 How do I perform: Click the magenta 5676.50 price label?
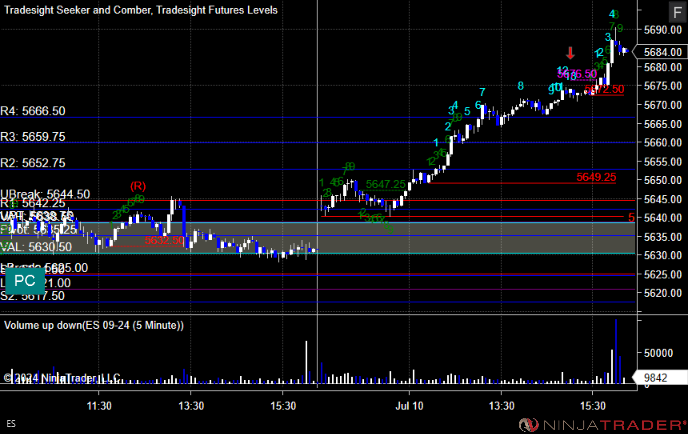point(577,74)
